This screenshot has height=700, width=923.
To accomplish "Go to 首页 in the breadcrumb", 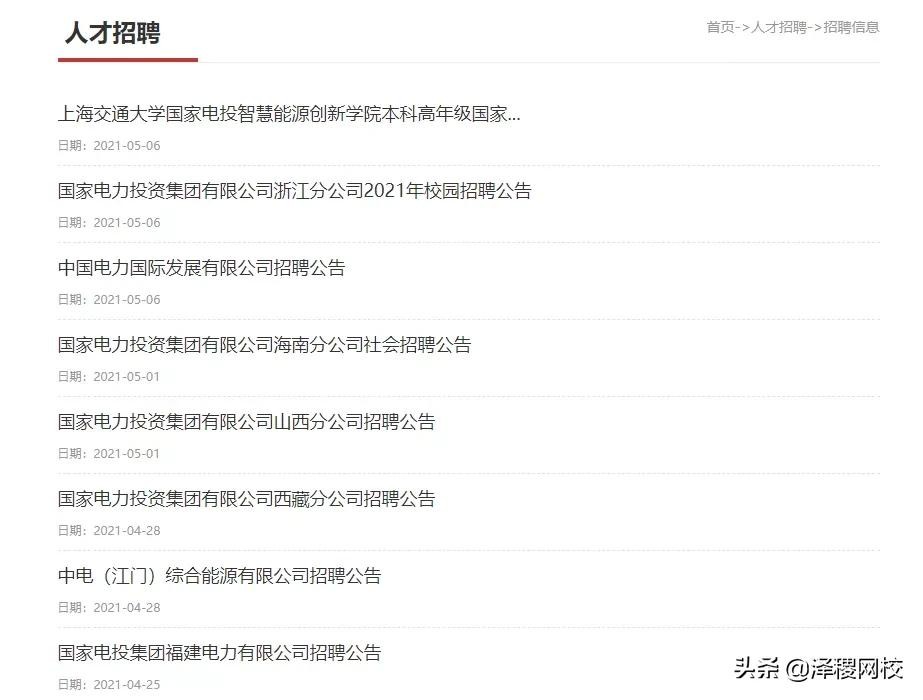I will click(x=720, y=27).
